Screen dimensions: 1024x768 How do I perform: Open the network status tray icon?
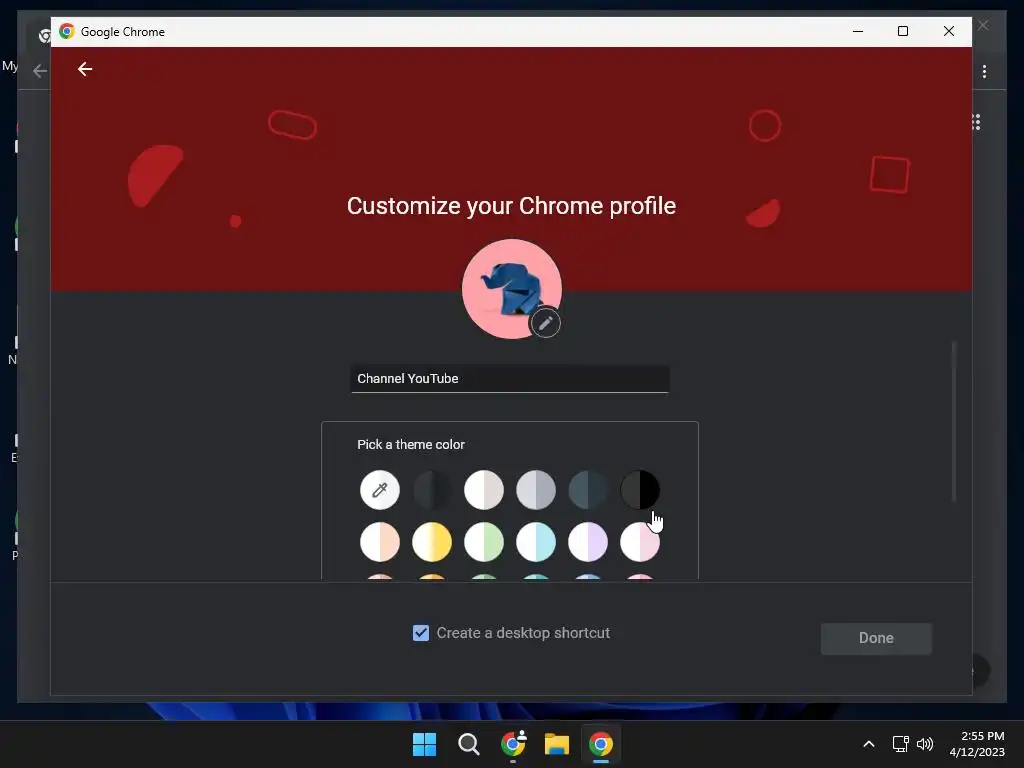(x=901, y=744)
